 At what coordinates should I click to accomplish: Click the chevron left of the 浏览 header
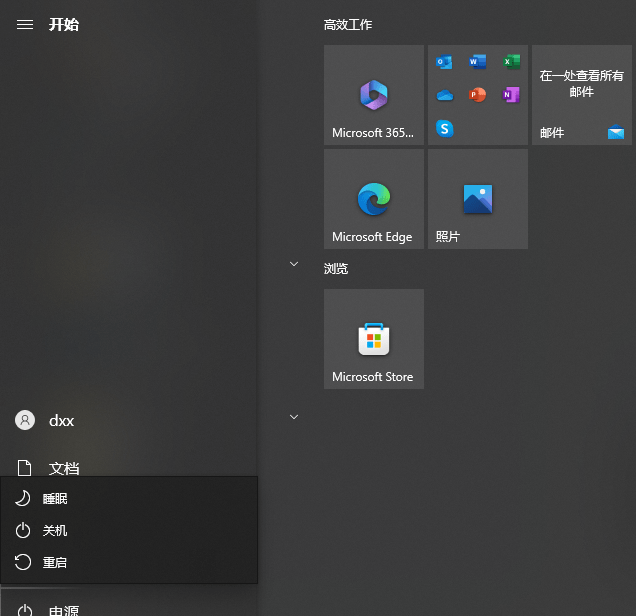(294, 264)
